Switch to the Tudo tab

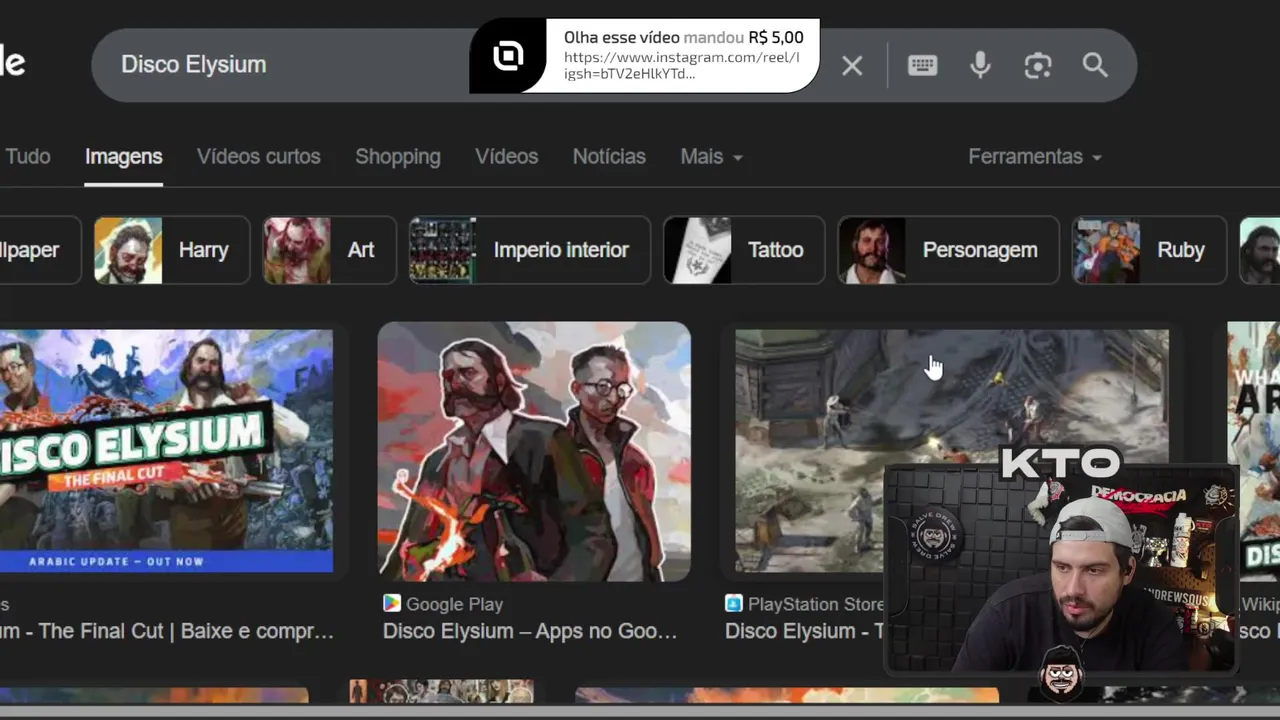28,156
